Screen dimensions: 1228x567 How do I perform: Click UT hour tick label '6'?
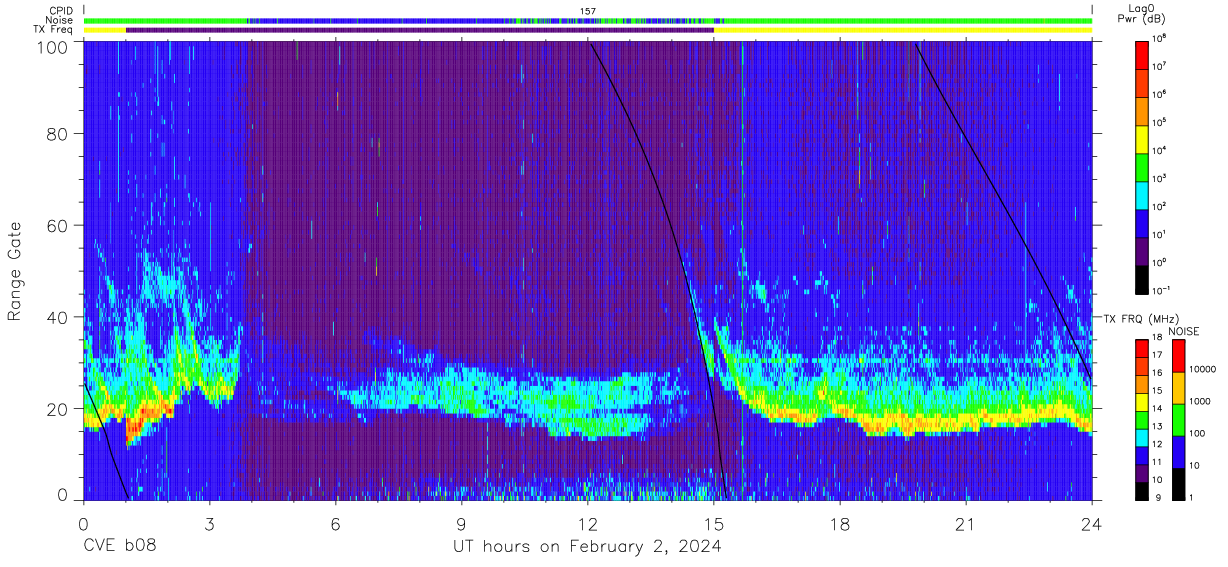click(x=335, y=523)
